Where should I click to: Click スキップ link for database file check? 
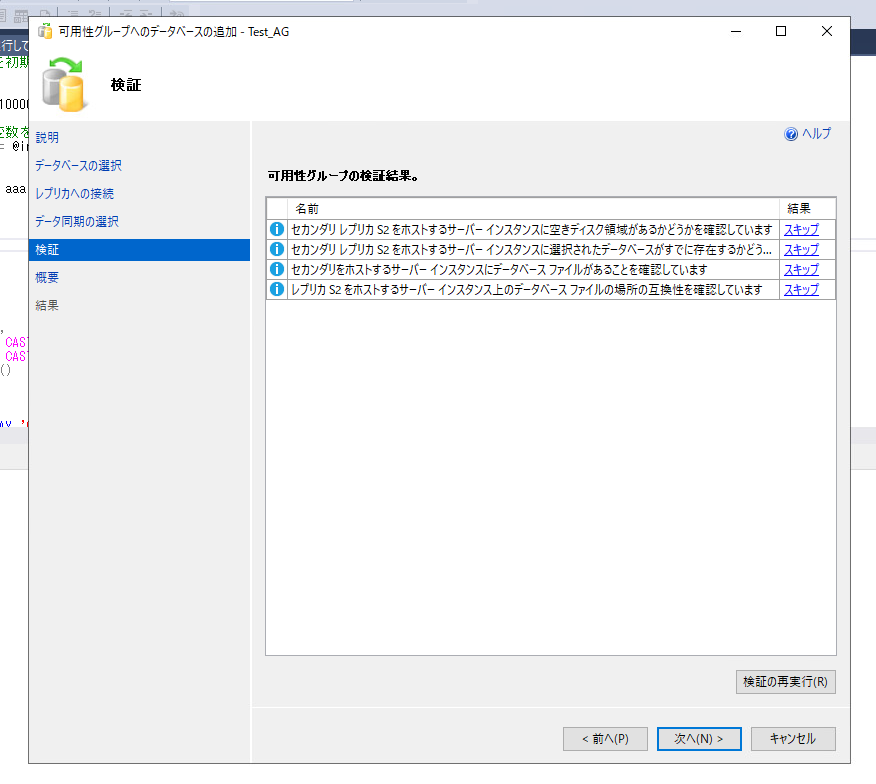click(801, 269)
